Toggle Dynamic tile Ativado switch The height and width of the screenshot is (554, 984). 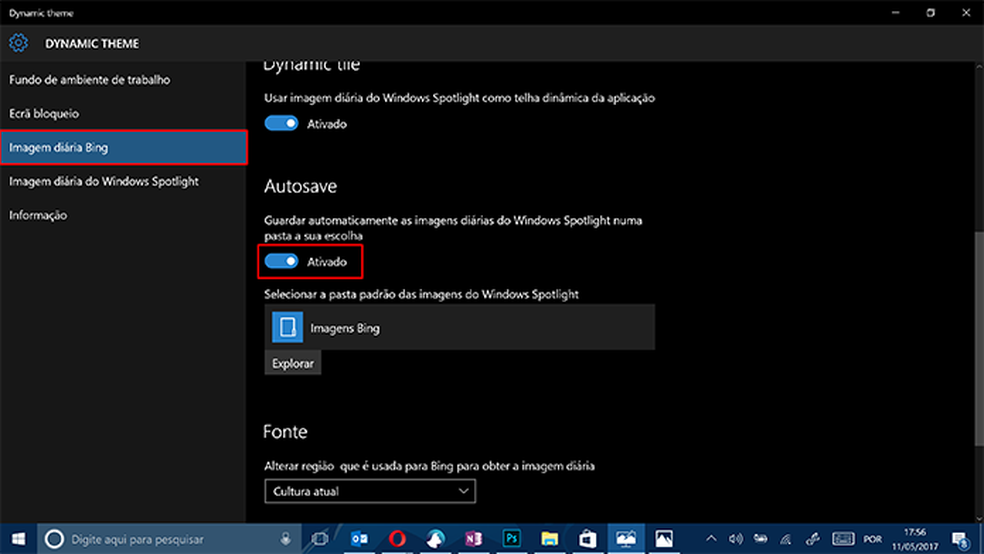click(281, 124)
